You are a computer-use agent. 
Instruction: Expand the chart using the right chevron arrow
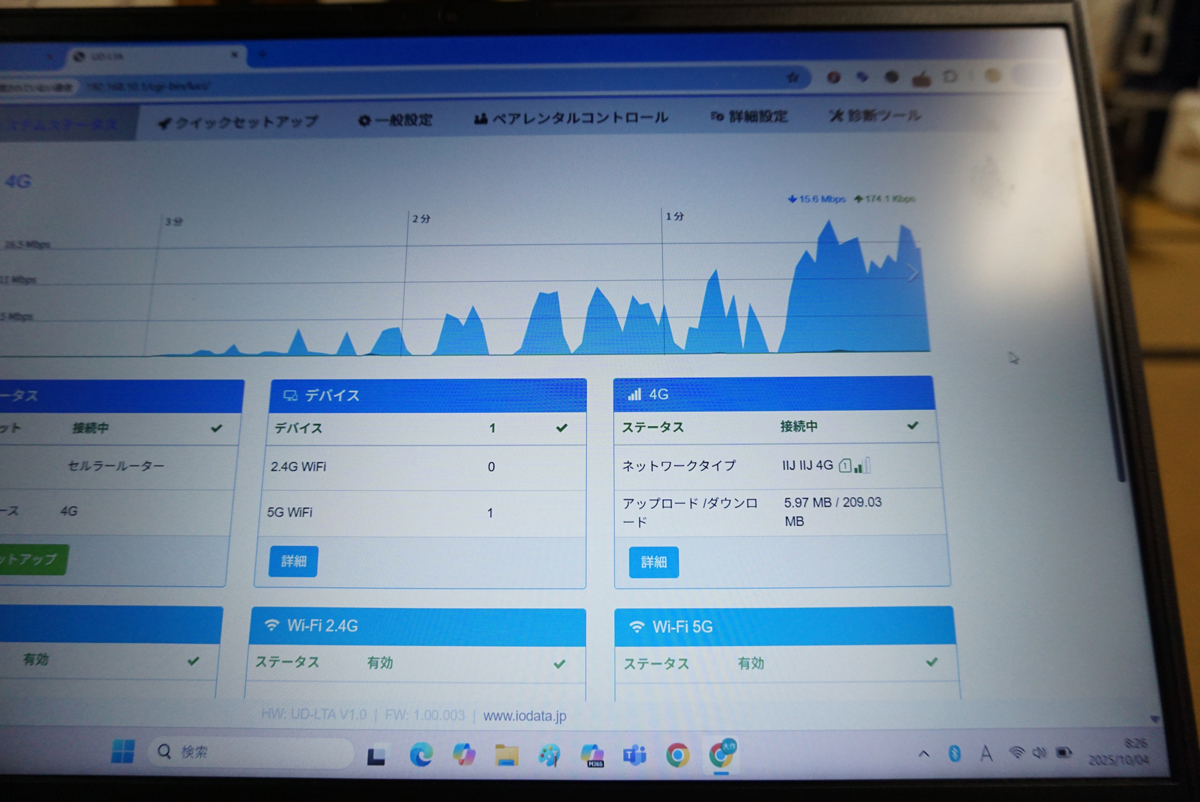coord(911,271)
